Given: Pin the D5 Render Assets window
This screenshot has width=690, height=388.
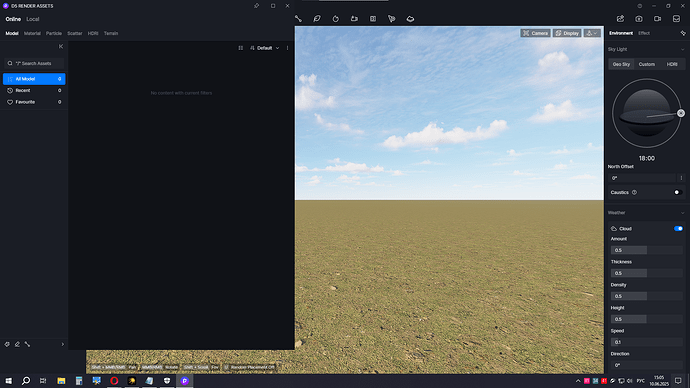Looking at the screenshot, I should [x=257, y=6].
